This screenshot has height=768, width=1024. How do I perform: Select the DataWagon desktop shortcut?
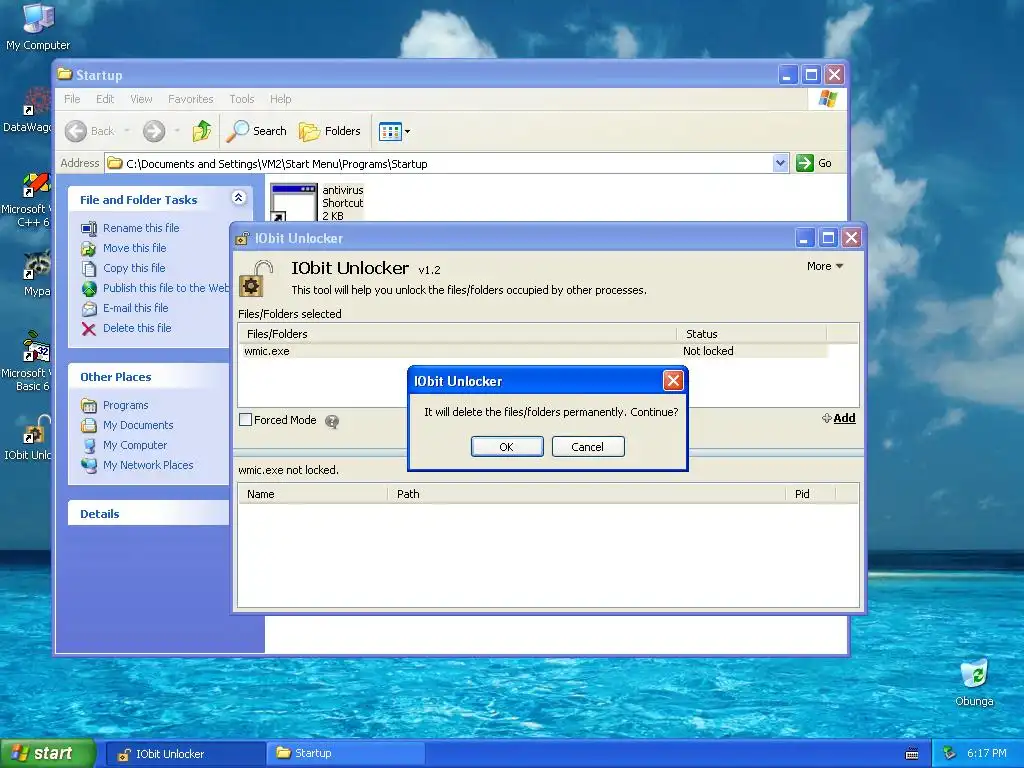coord(27,111)
